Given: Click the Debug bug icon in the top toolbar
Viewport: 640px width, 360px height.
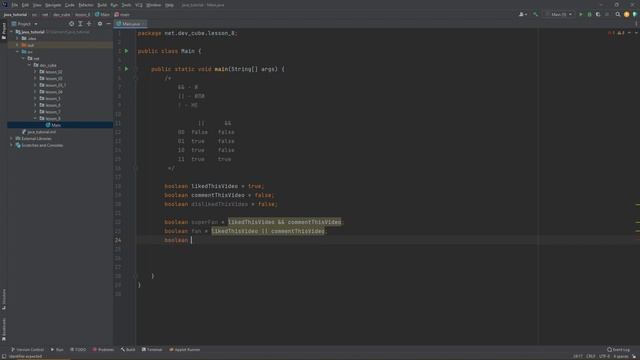Looking at the screenshot, I should pyautogui.click(x=589, y=14).
